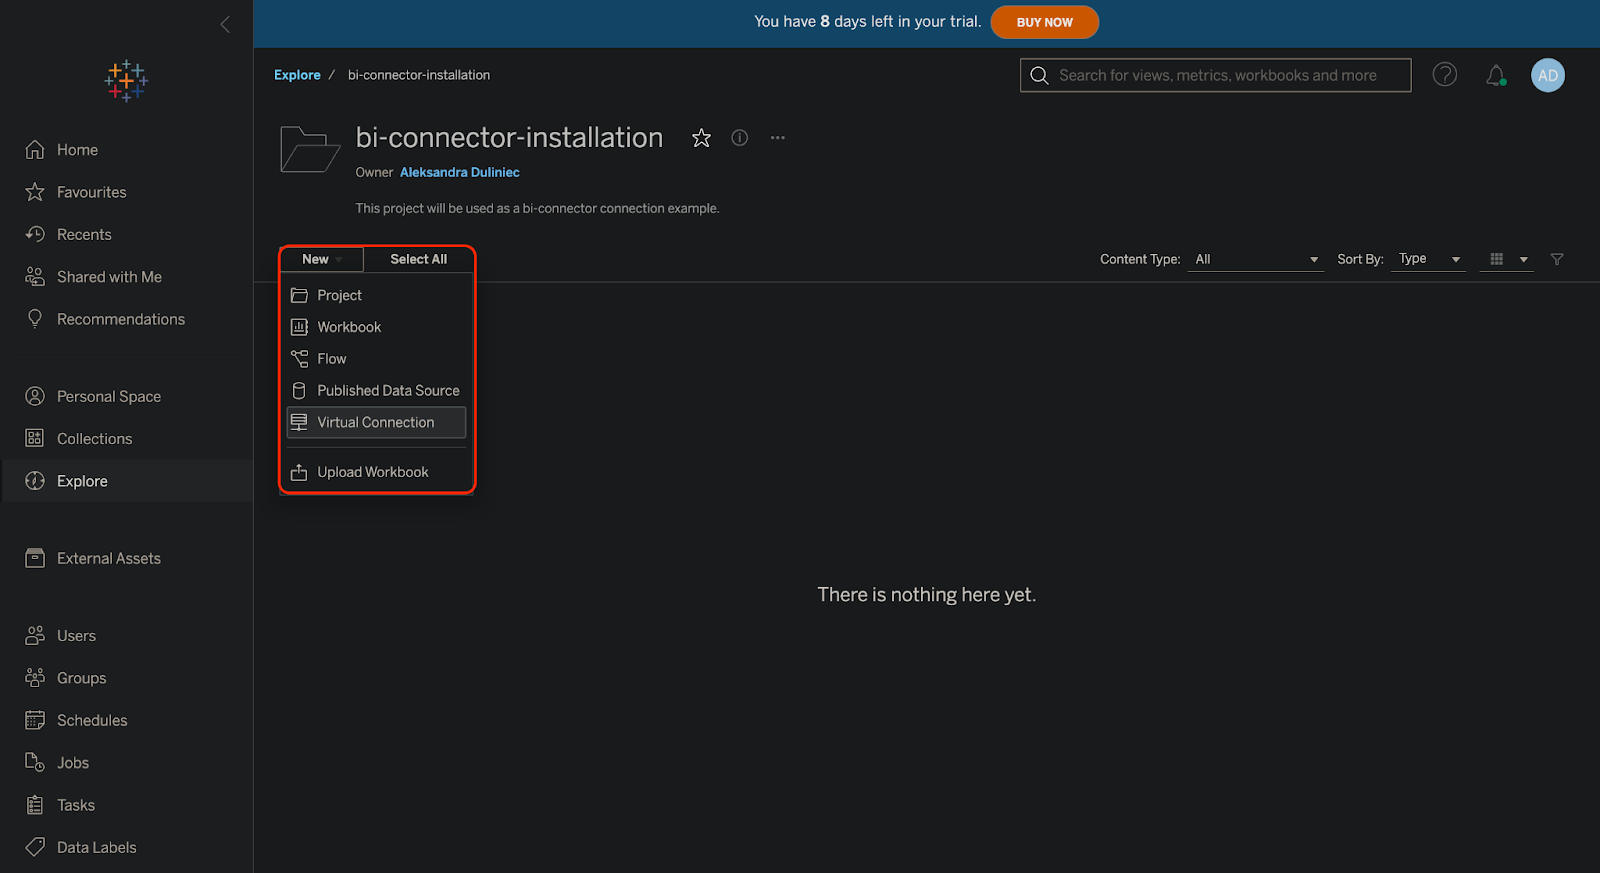Screen dimensions: 1600x873
Task: Click the Schedules calendar icon
Action: click(35, 720)
